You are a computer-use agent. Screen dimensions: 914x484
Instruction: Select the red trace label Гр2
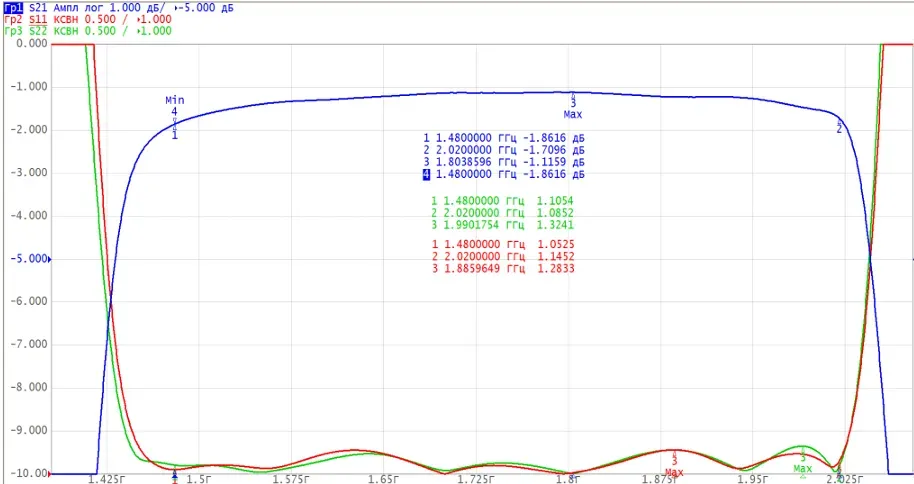(x=13, y=19)
